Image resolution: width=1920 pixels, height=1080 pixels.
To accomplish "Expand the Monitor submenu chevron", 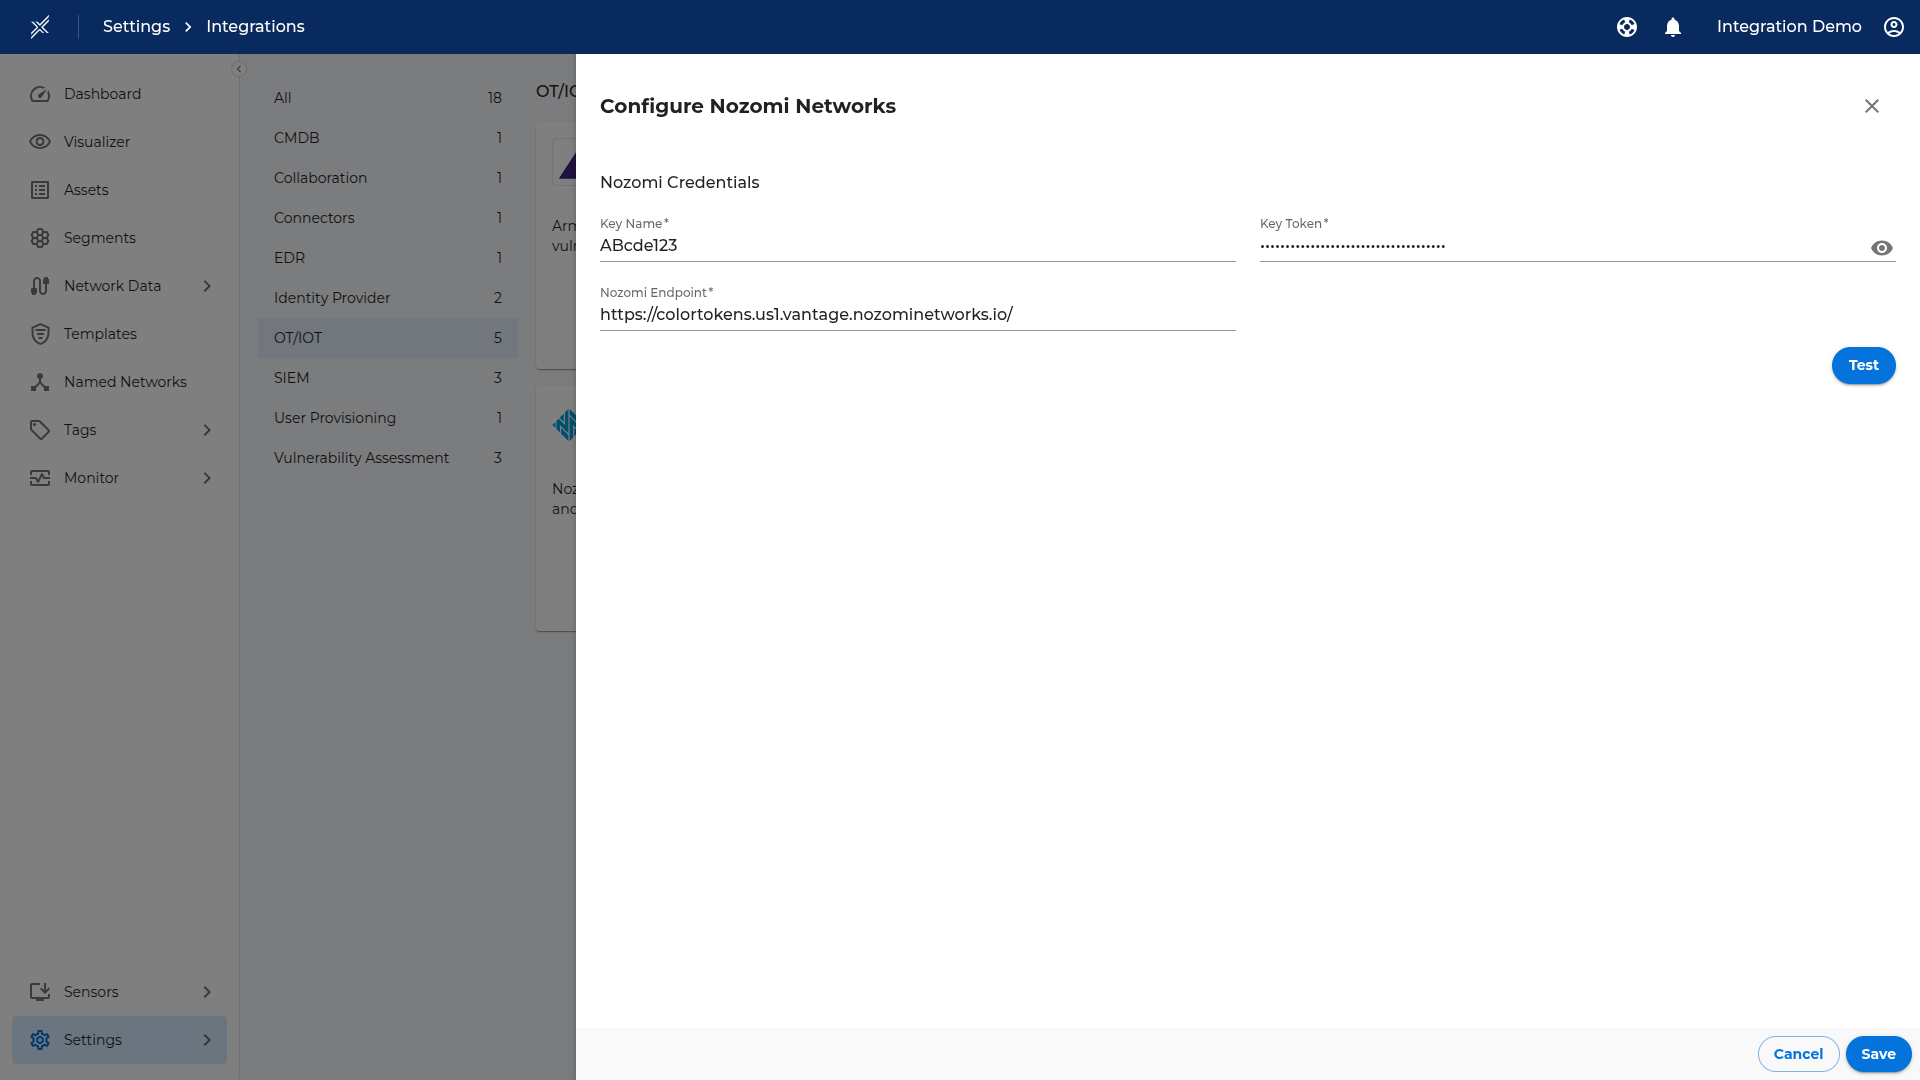I will click(207, 478).
